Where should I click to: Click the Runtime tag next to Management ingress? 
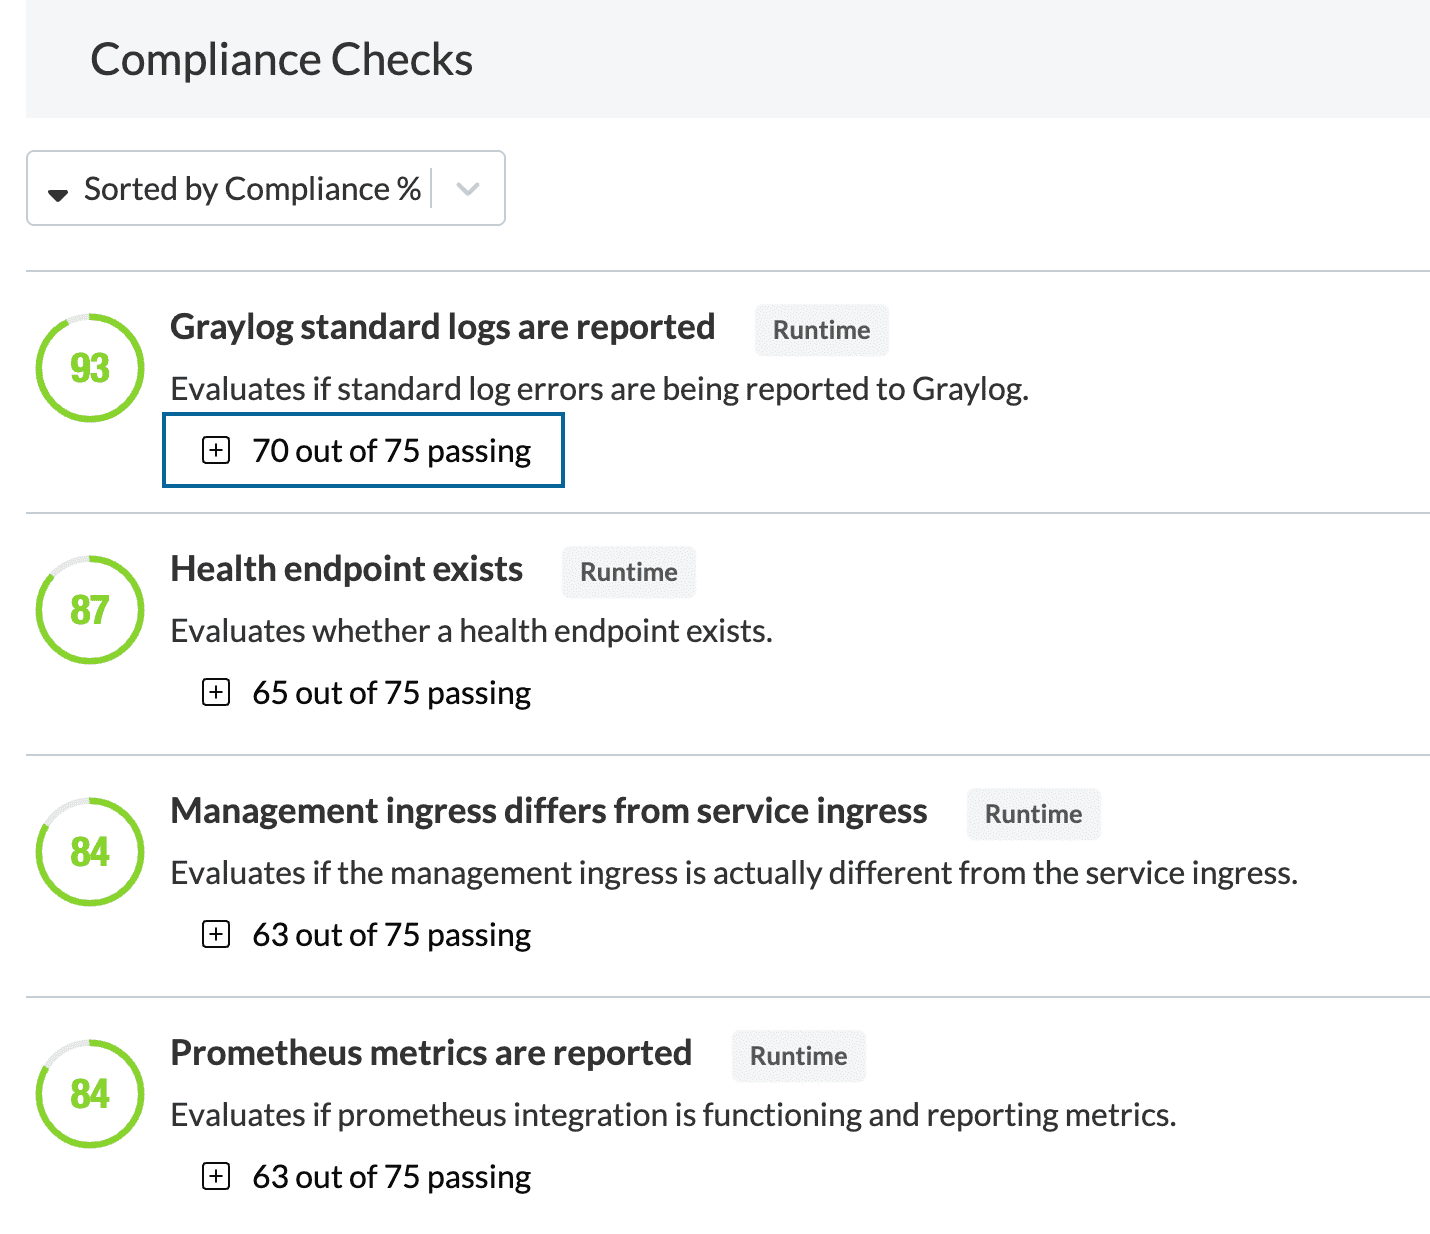pos(1033,814)
